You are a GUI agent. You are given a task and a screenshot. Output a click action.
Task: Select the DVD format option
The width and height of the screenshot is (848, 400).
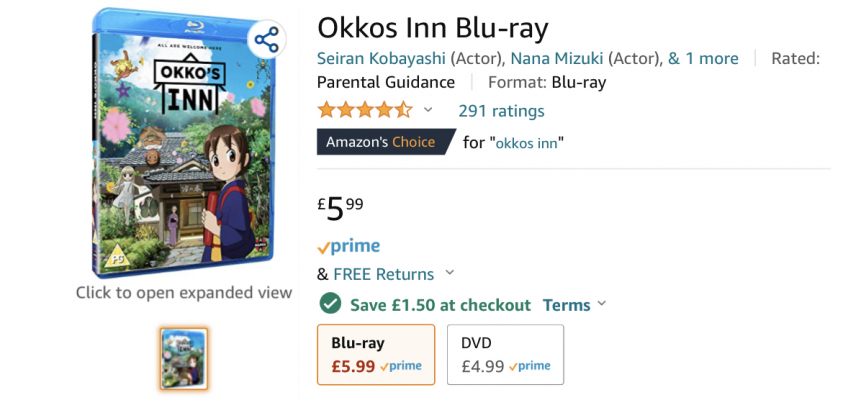(x=505, y=355)
